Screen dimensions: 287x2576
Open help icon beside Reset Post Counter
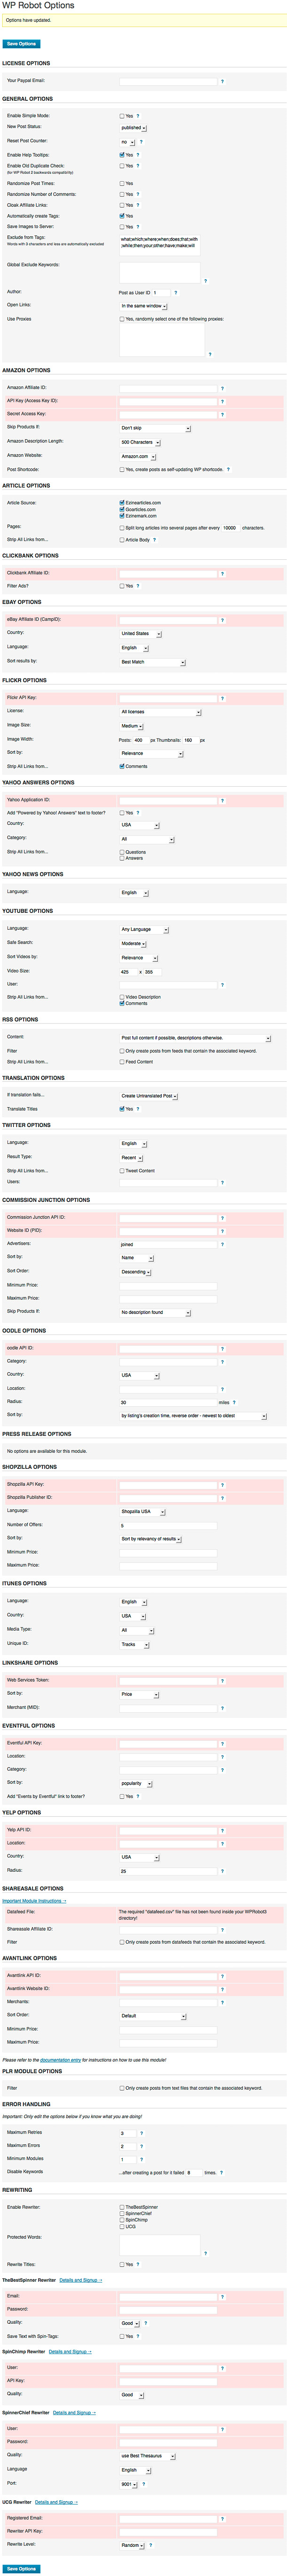(x=141, y=142)
